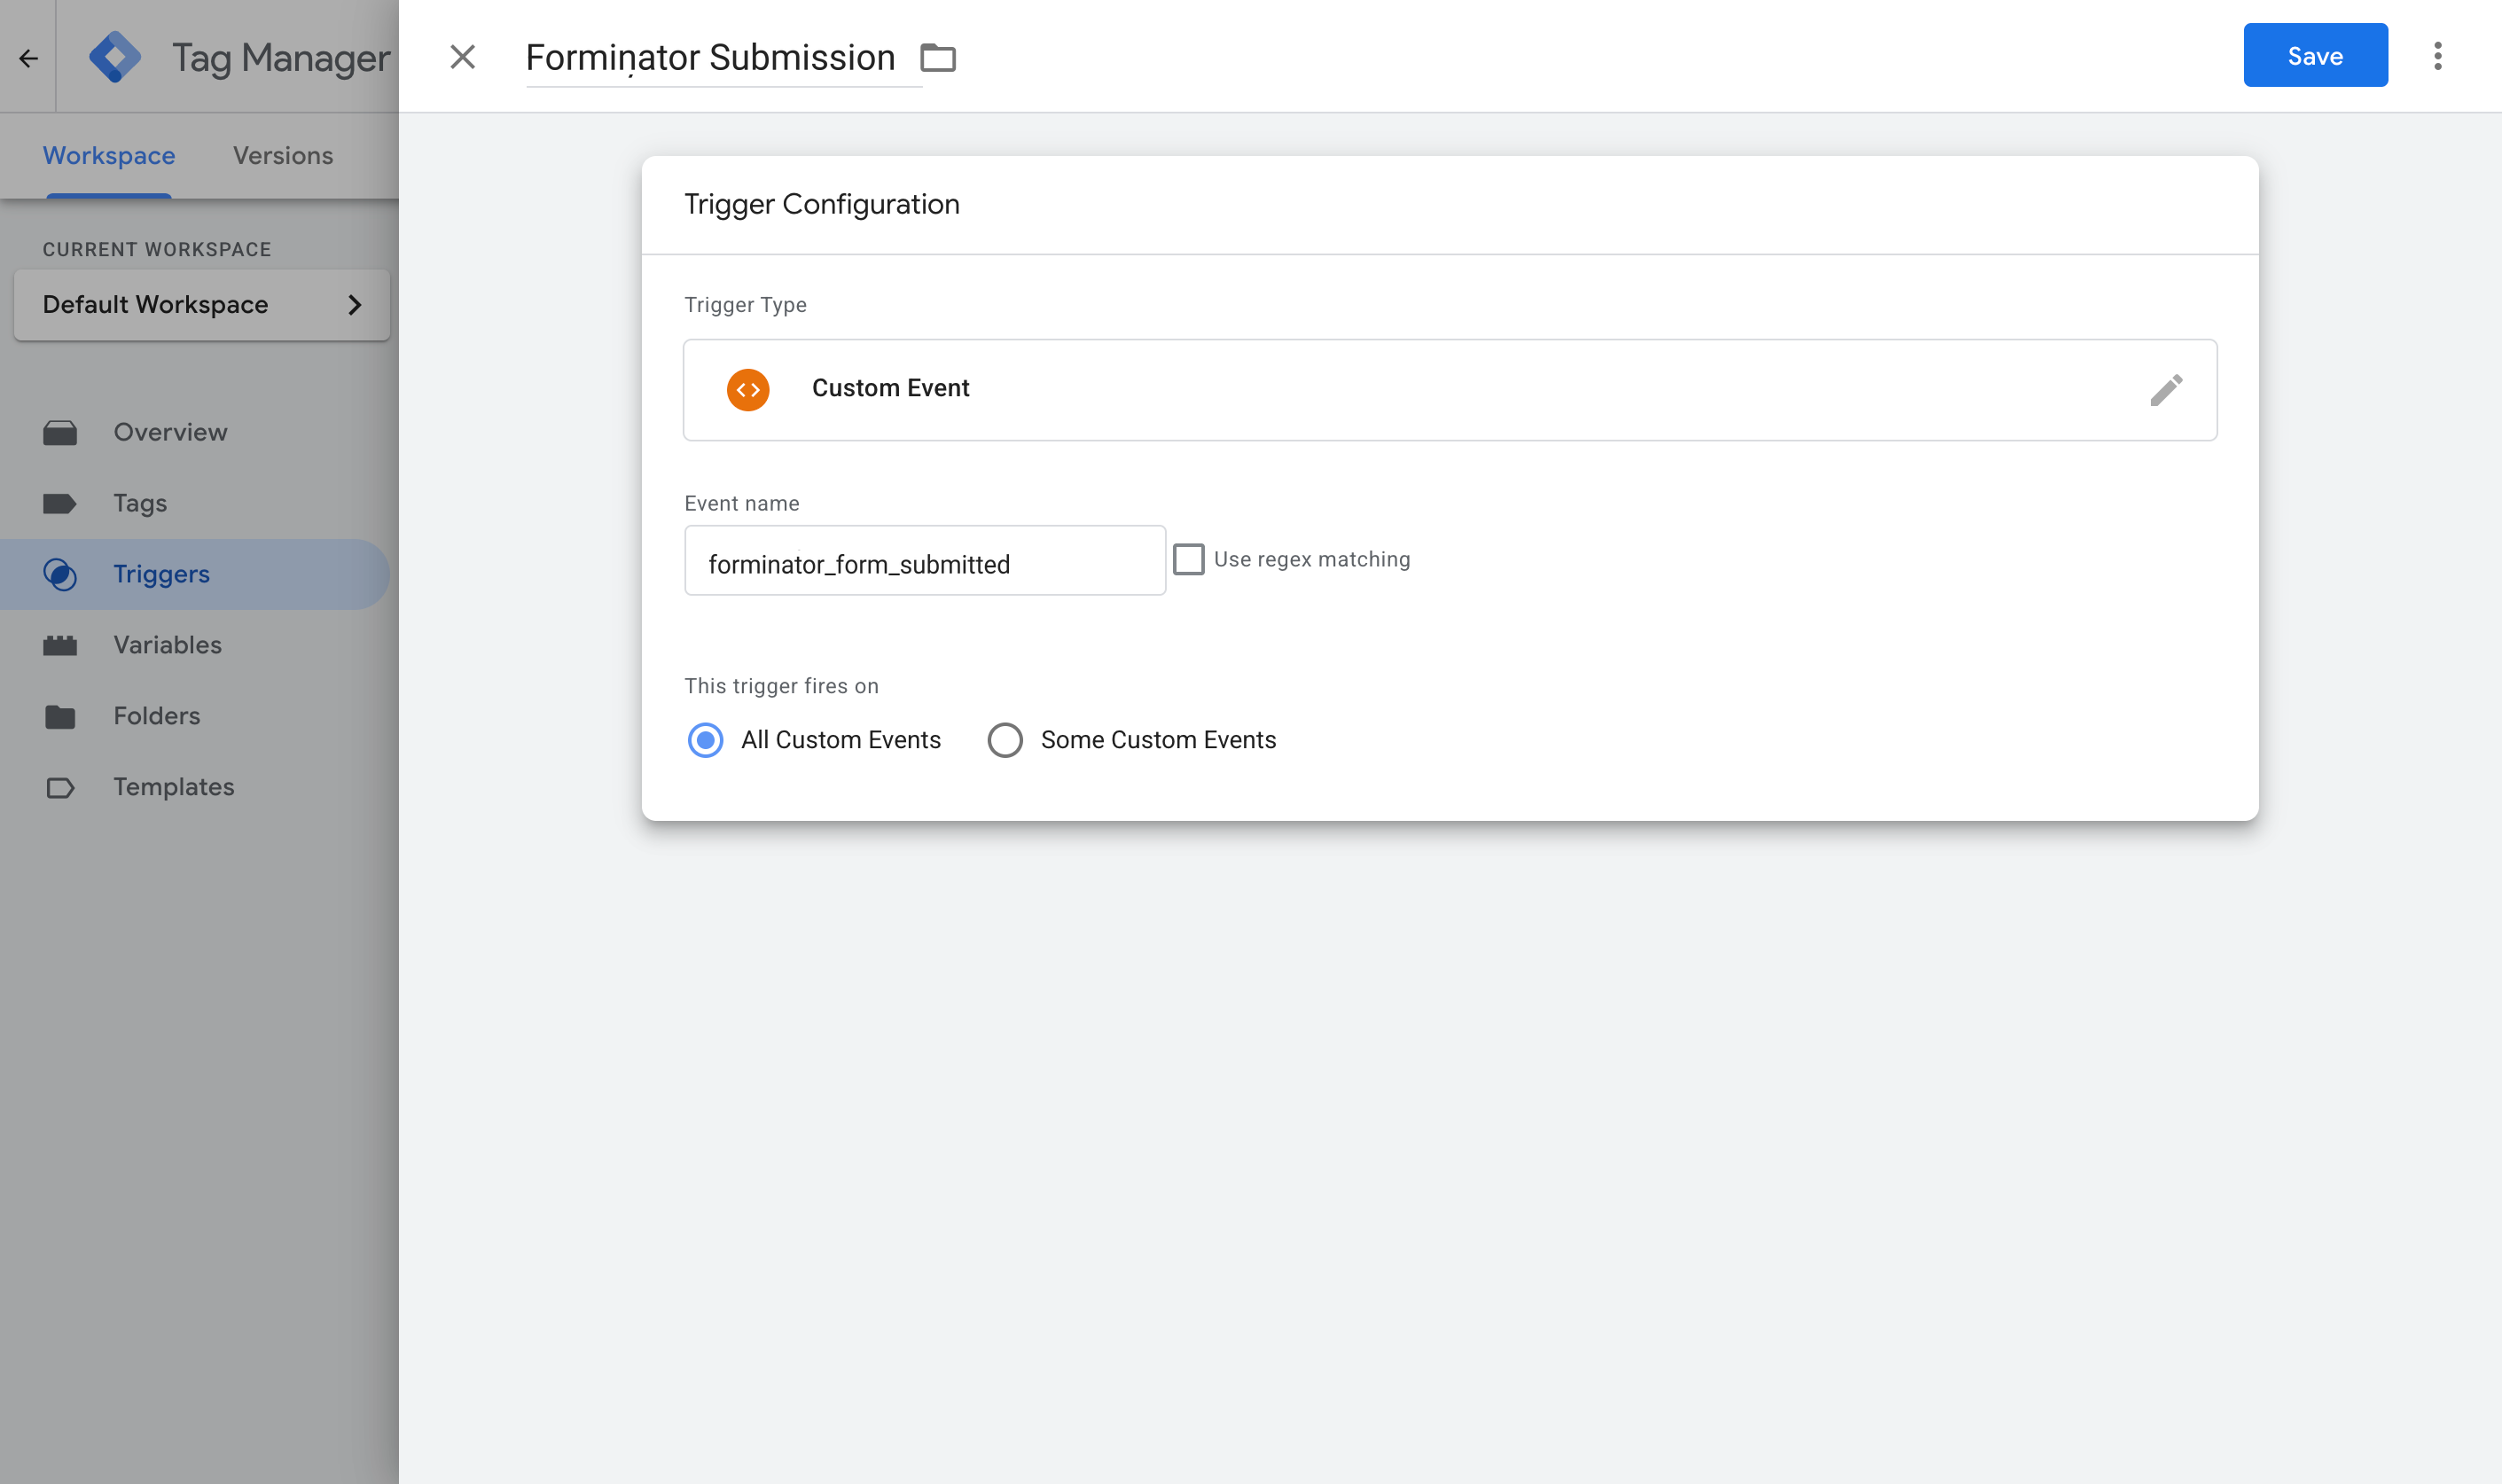The image size is (2502, 1484).
Task: Open the Overview sidebar icon
Action: tap(60, 433)
